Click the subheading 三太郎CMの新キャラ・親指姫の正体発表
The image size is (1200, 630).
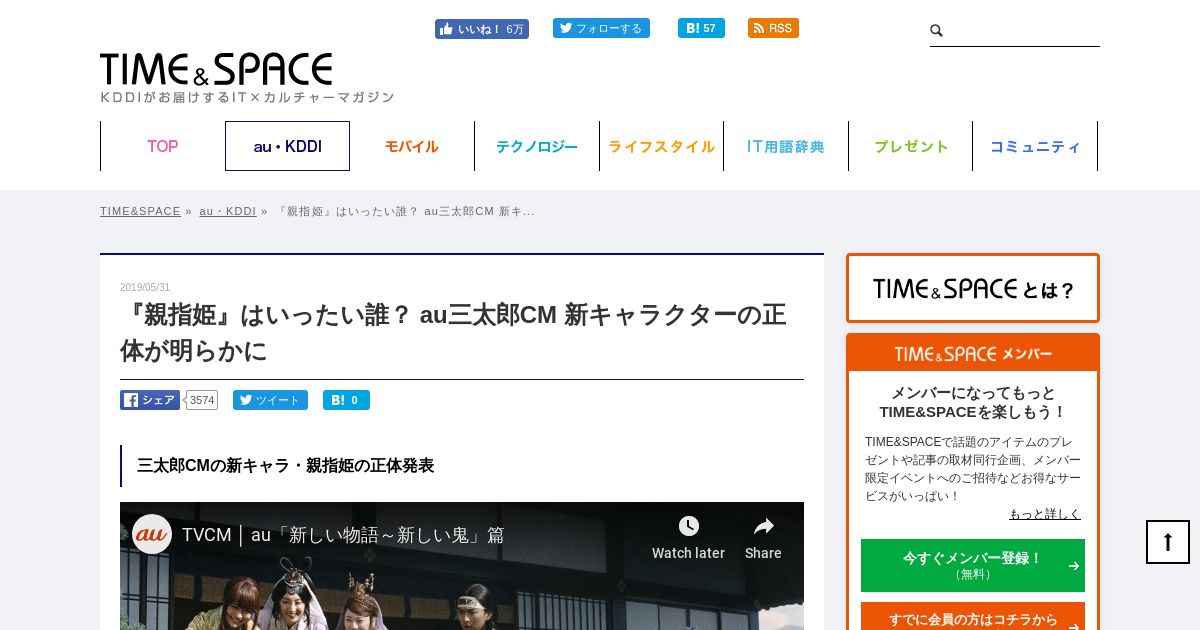point(286,466)
